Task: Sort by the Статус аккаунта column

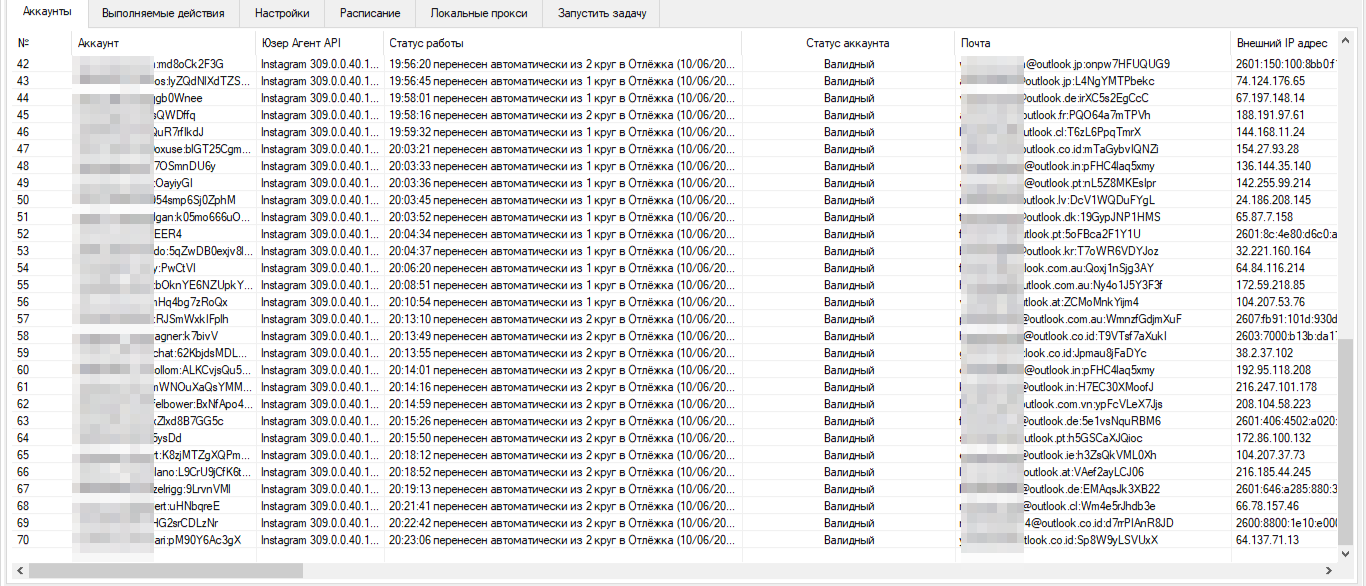Action: 847,43
